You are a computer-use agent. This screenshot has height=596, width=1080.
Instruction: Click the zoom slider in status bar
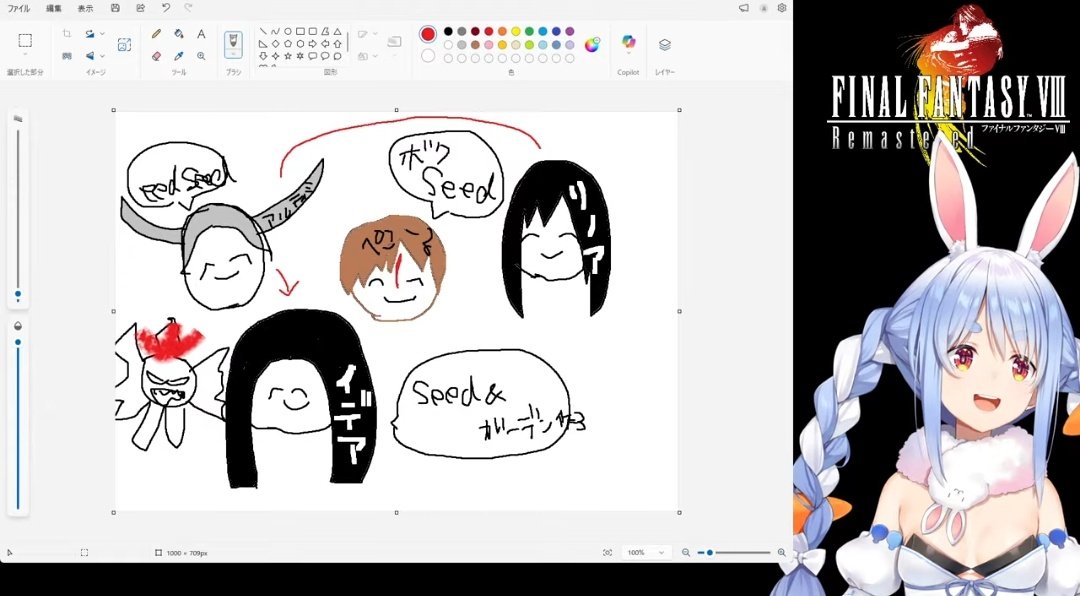[734, 553]
